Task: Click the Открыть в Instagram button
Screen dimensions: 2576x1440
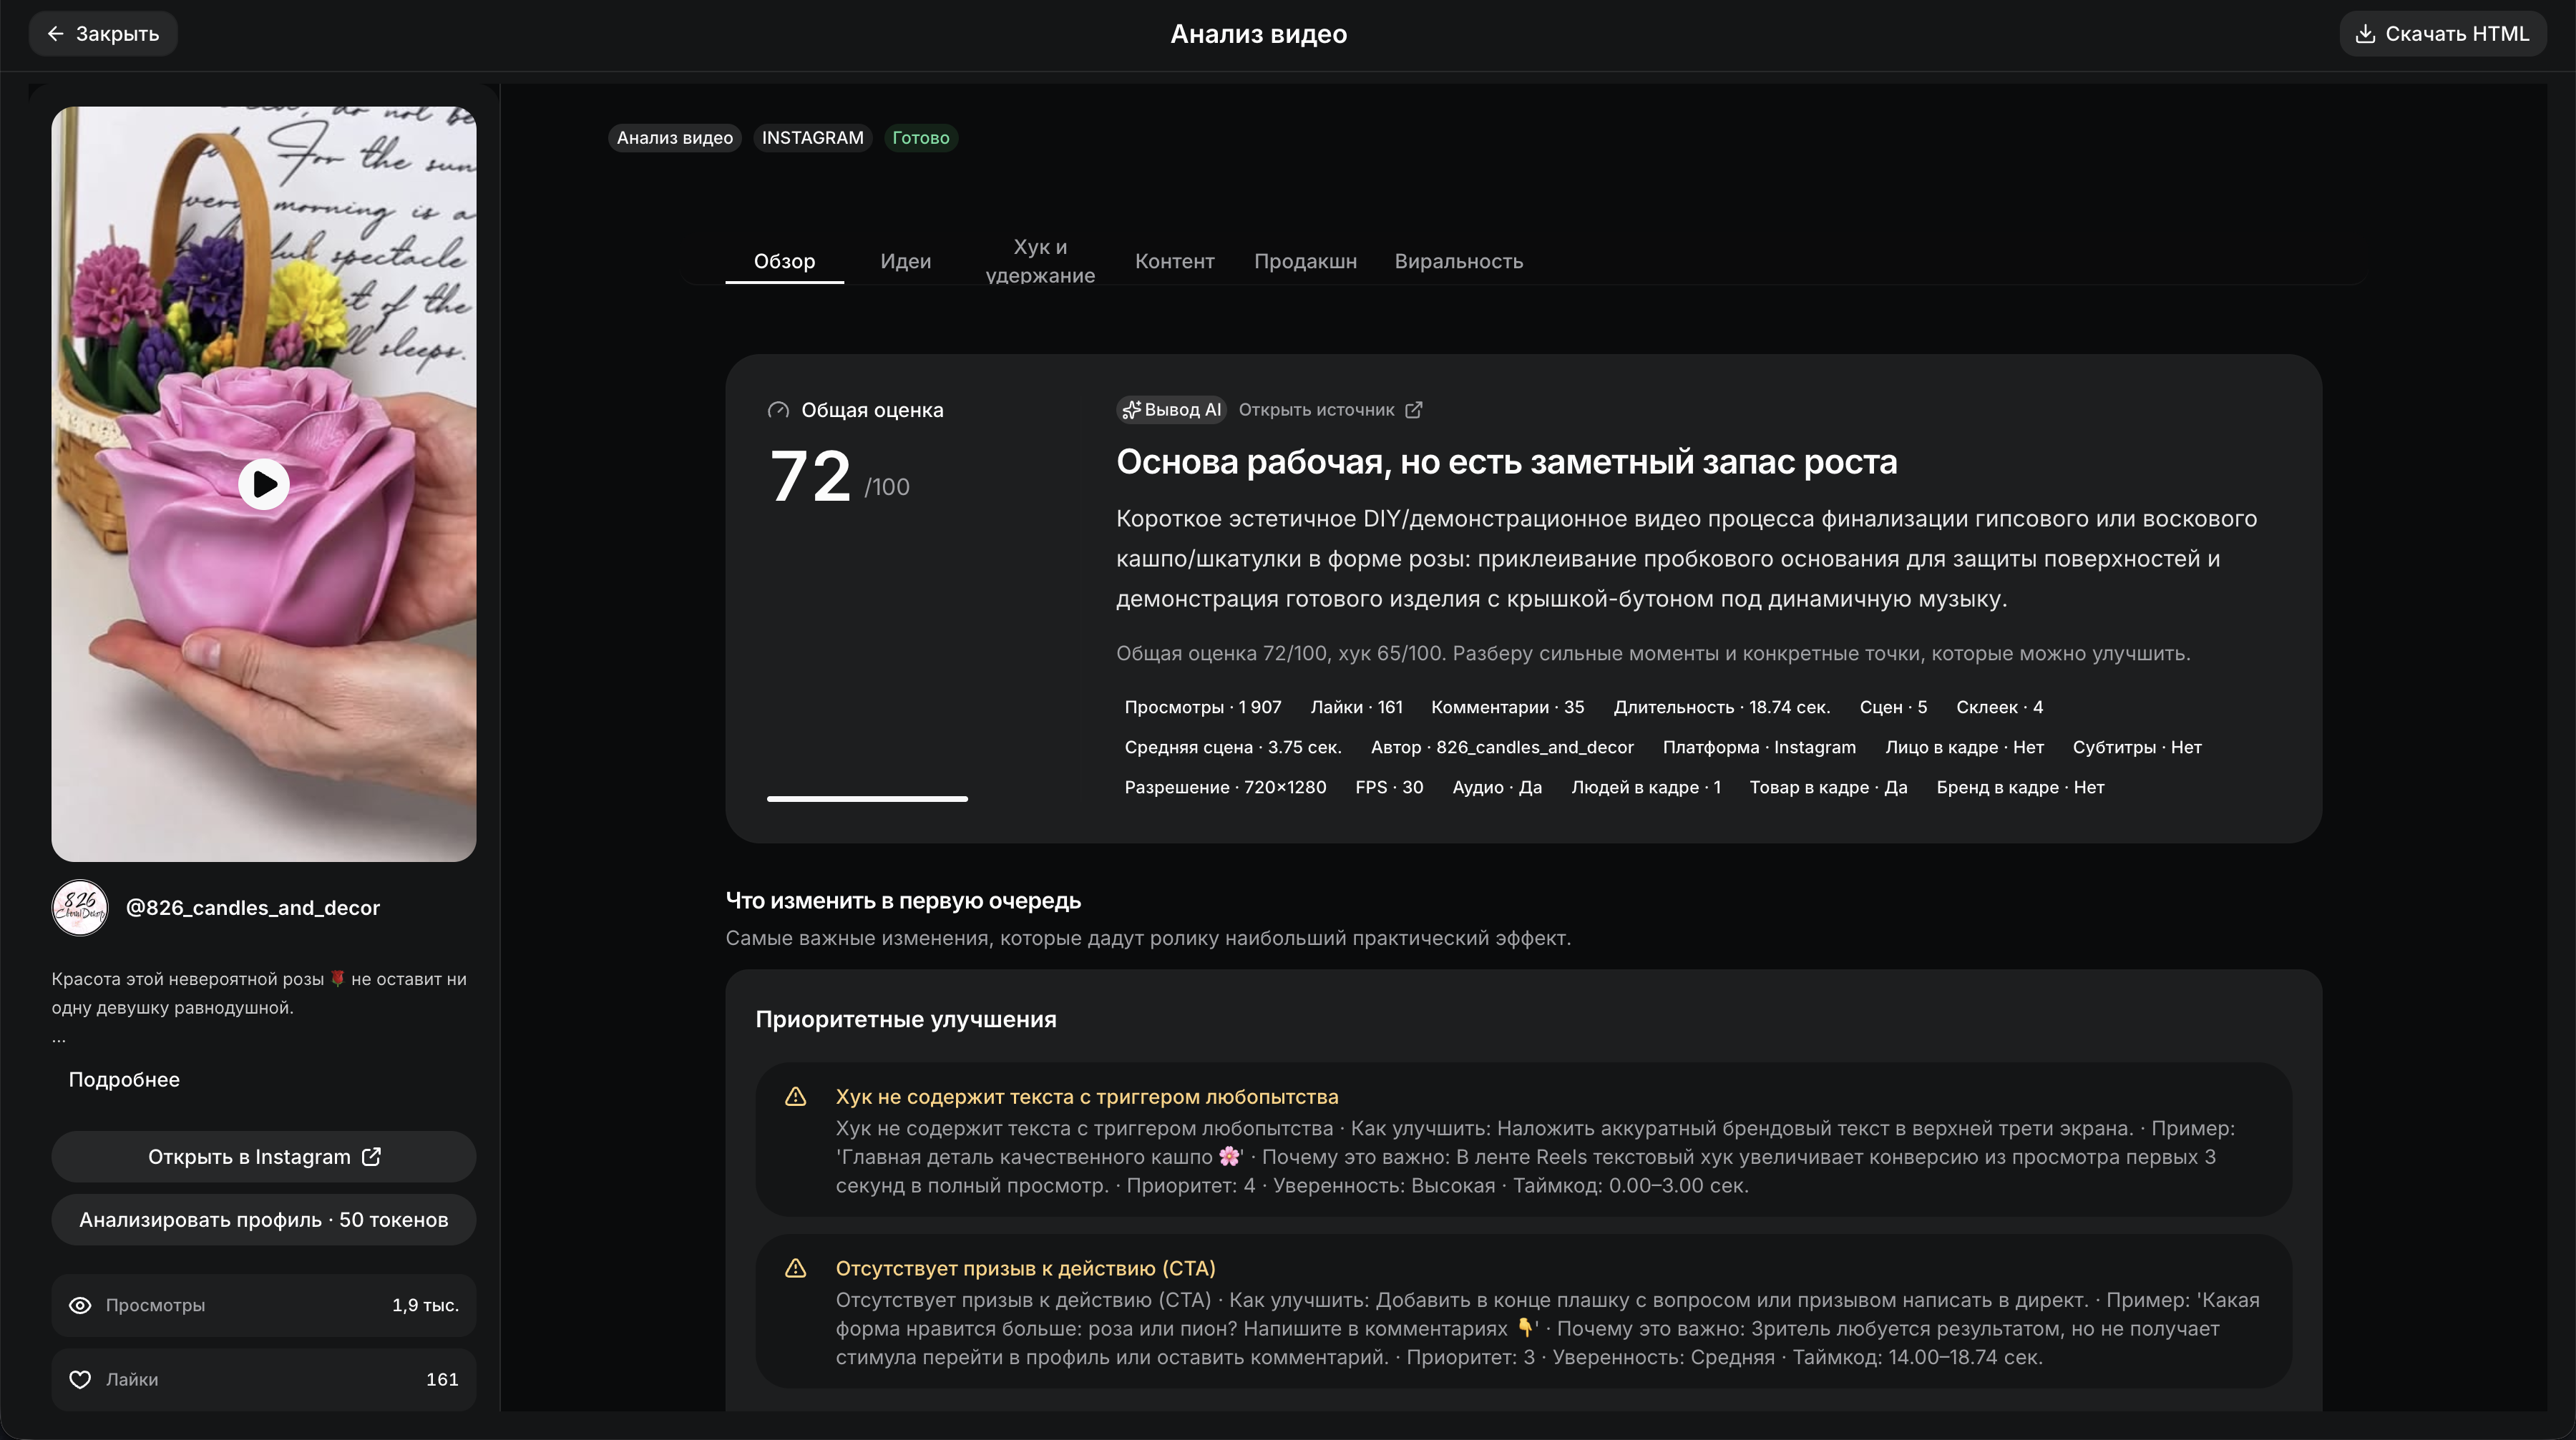Action: point(264,1157)
